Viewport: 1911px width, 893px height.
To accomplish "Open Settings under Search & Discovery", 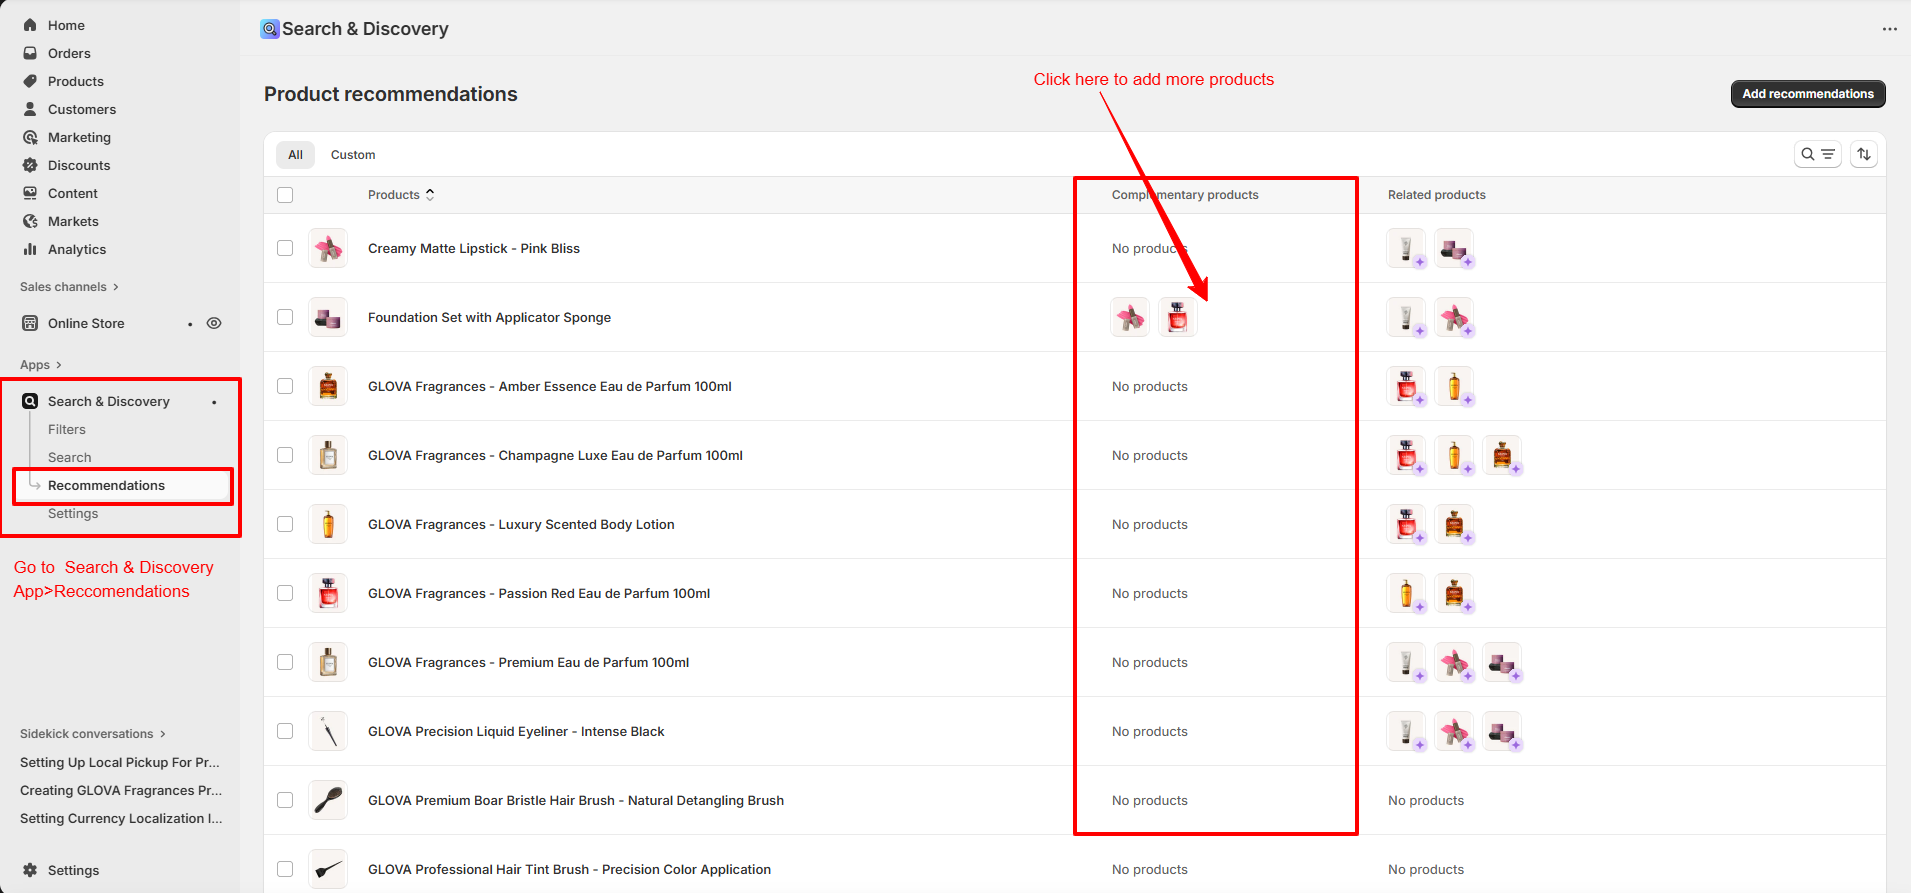I will [73, 513].
